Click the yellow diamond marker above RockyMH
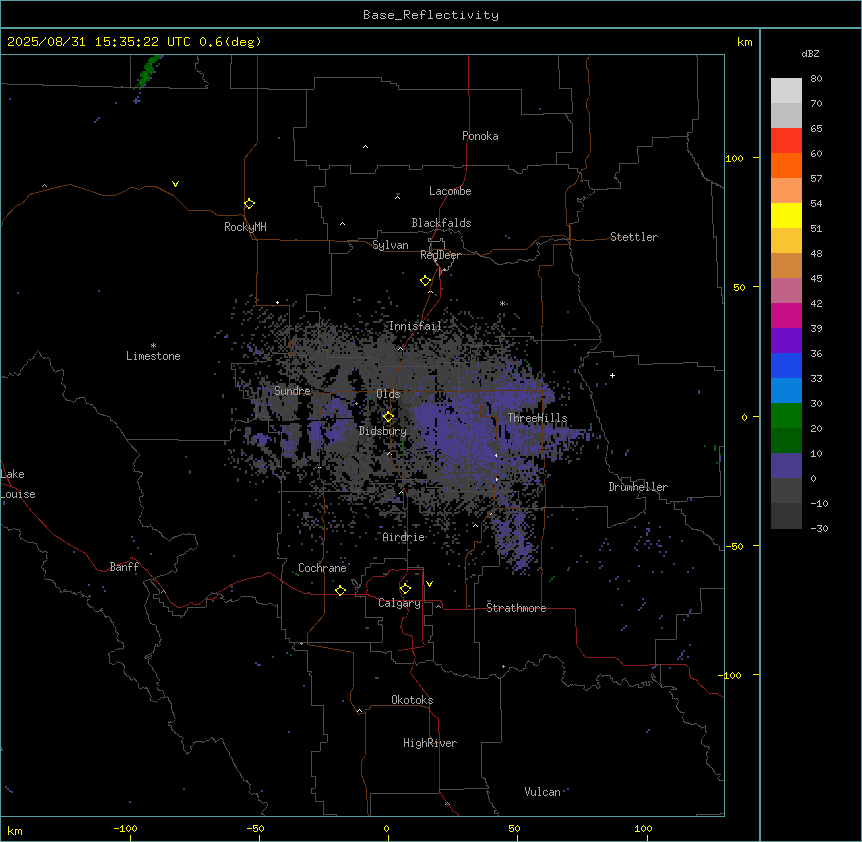Image resolution: width=862 pixels, height=842 pixels. point(249,204)
